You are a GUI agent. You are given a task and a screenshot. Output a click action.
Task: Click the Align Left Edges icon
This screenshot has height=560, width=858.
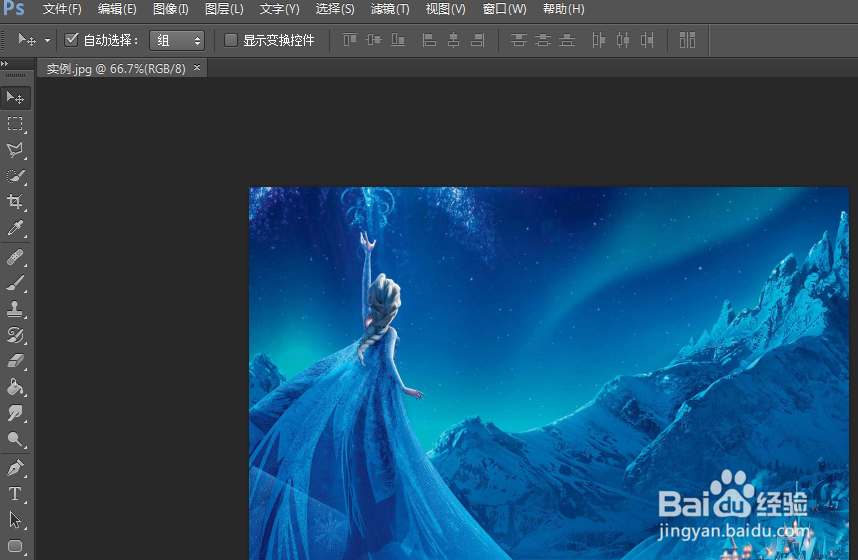[430, 40]
